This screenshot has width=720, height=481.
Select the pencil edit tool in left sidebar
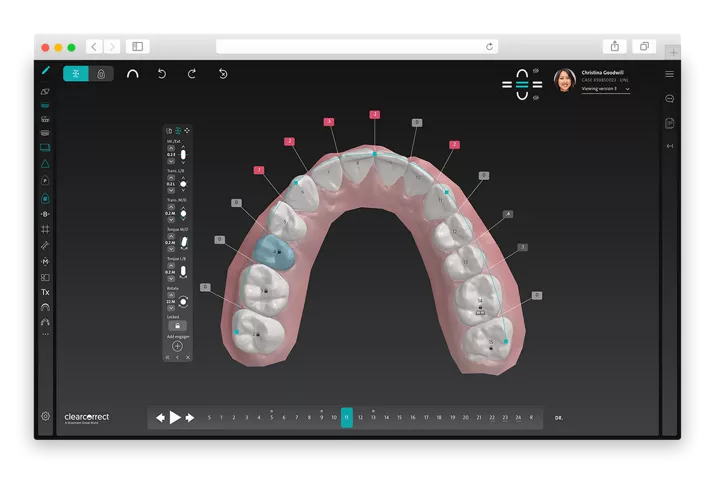click(x=45, y=72)
